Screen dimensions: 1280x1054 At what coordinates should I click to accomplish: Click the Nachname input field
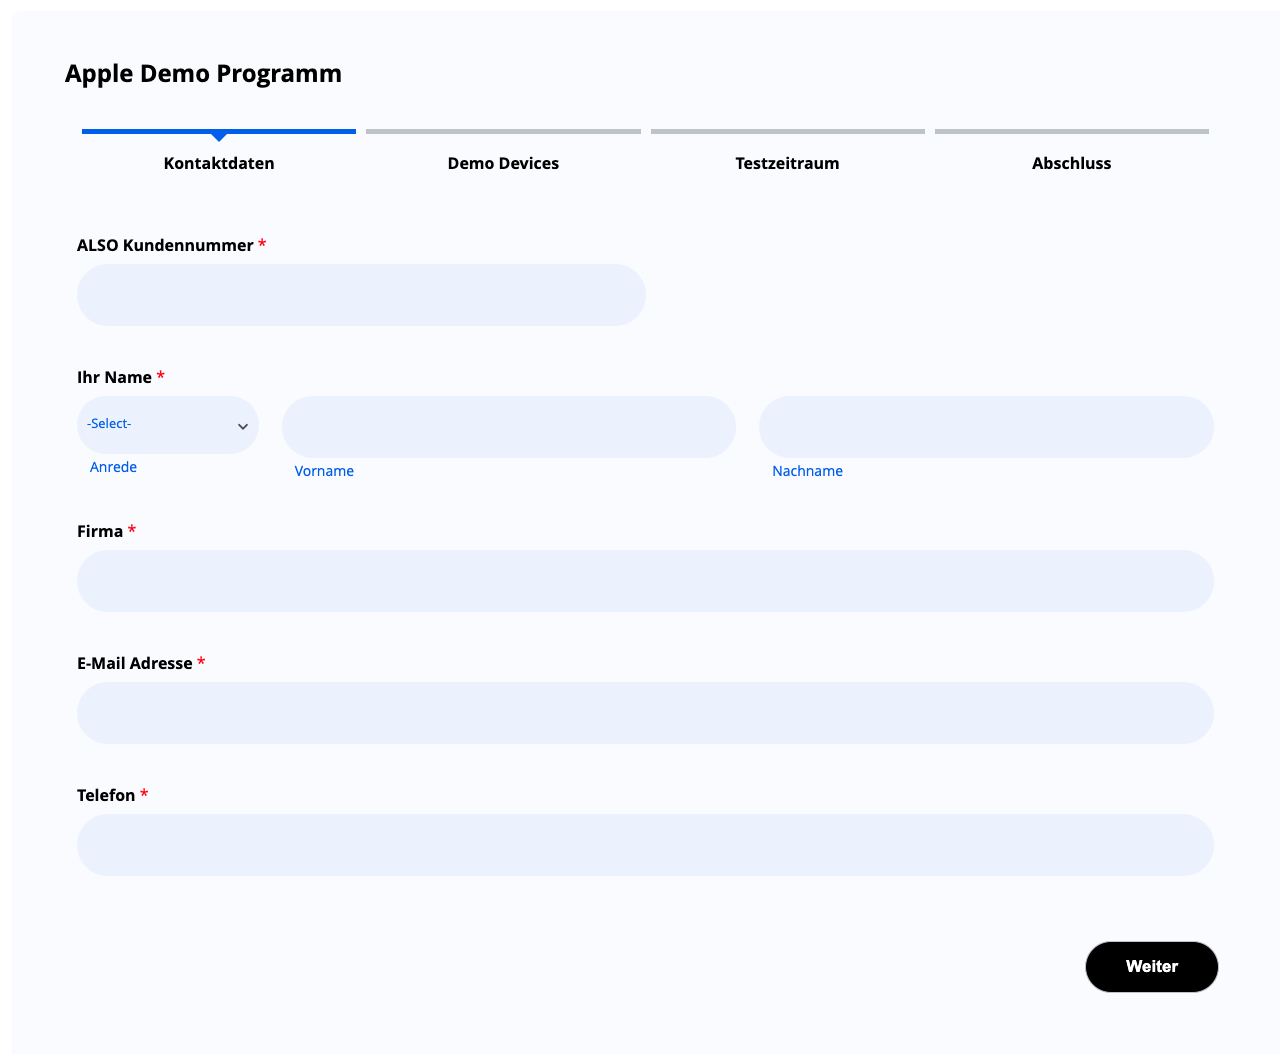(x=986, y=427)
